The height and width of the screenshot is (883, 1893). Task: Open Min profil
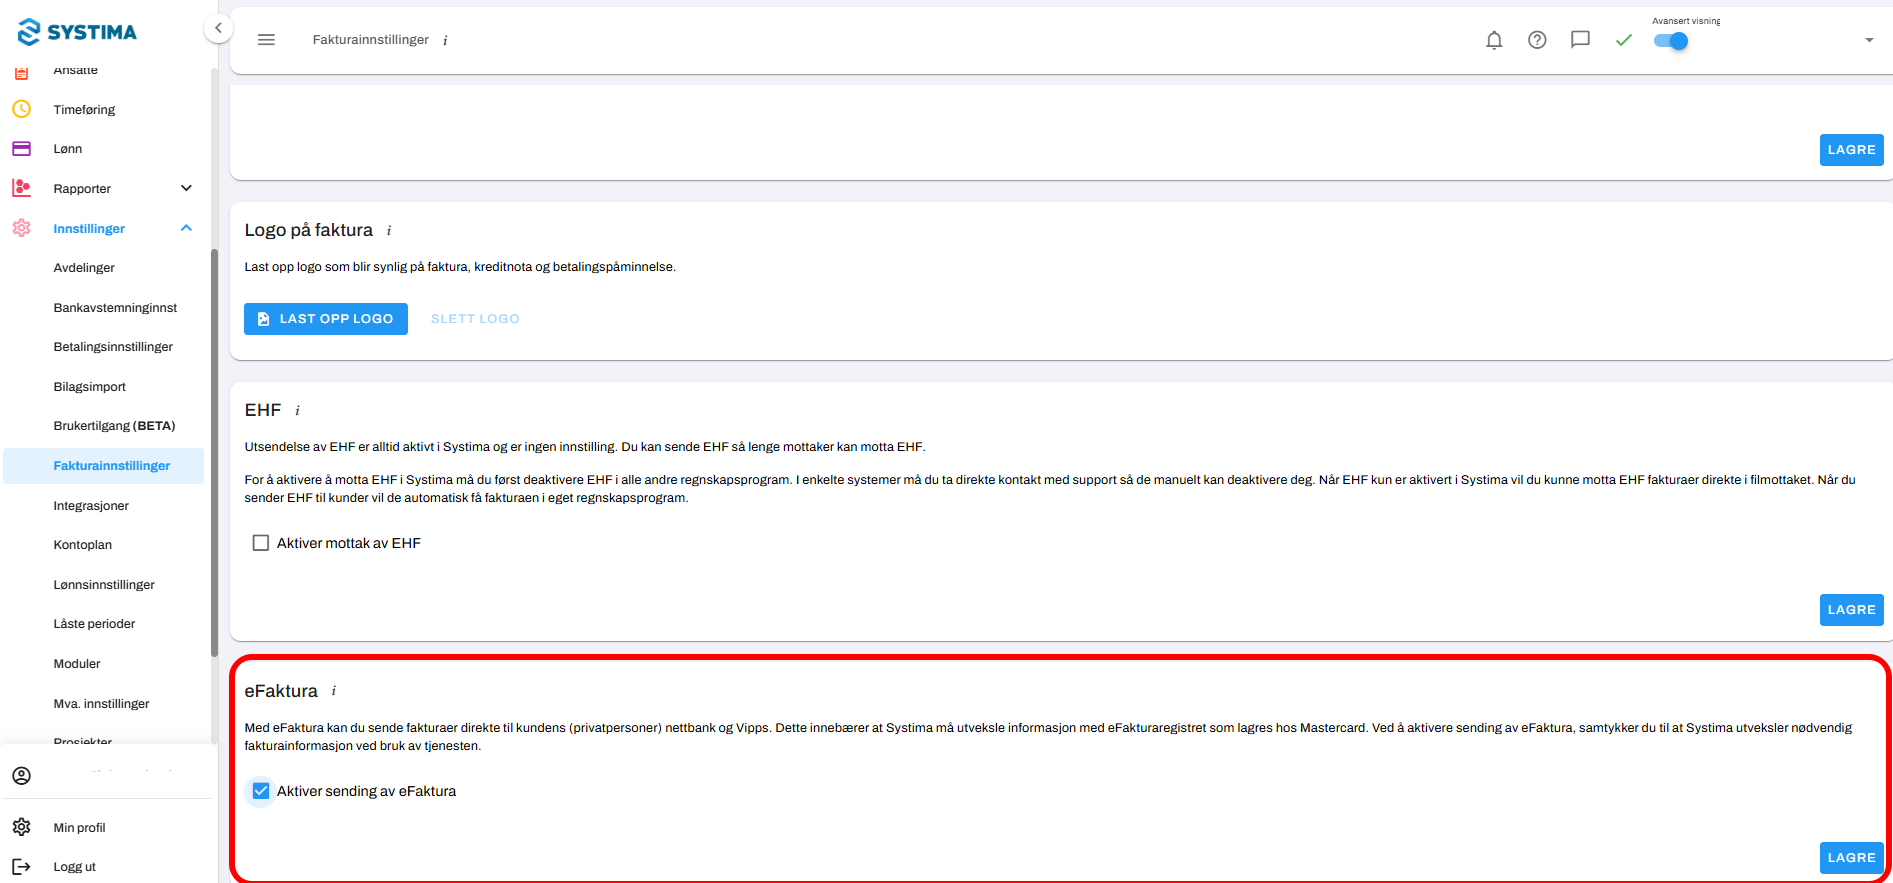(x=79, y=828)
